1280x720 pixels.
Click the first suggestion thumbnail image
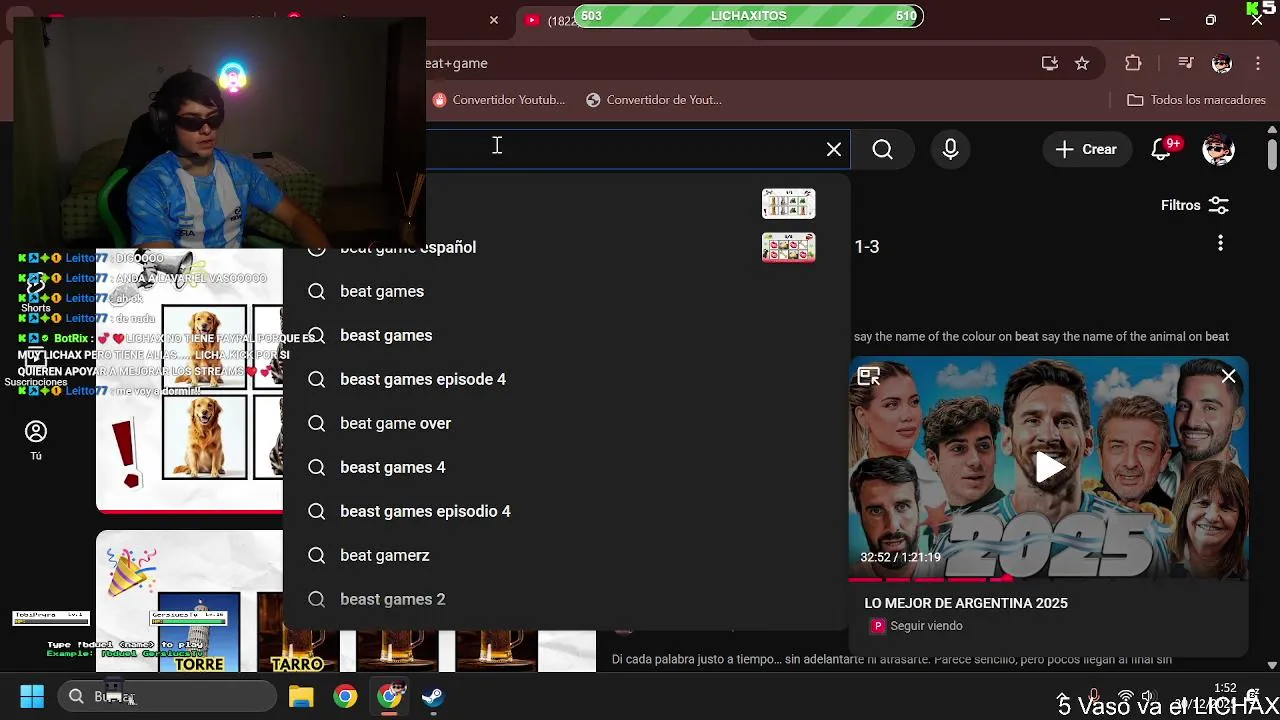point(789,203)
